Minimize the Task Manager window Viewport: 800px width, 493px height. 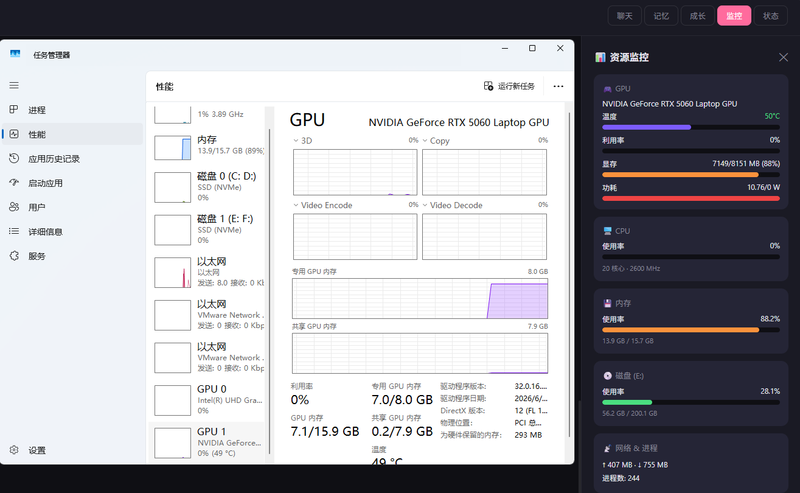[505, 48]
